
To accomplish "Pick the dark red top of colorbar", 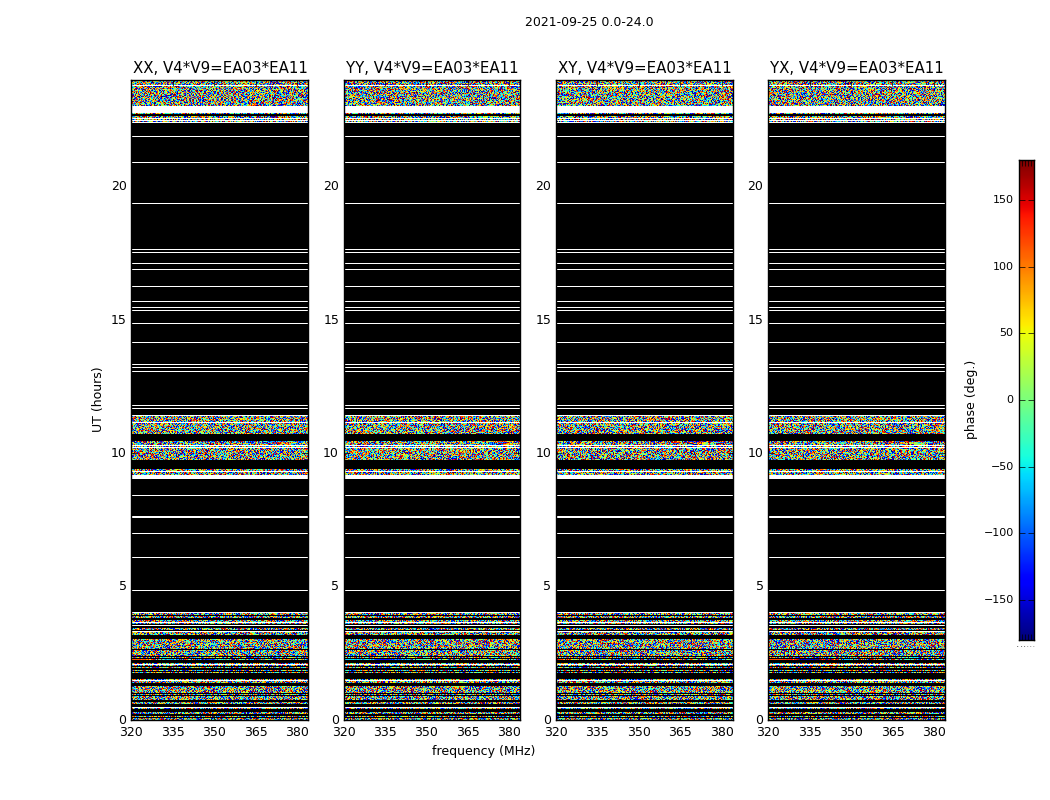I will click(x=1026, y=165).
